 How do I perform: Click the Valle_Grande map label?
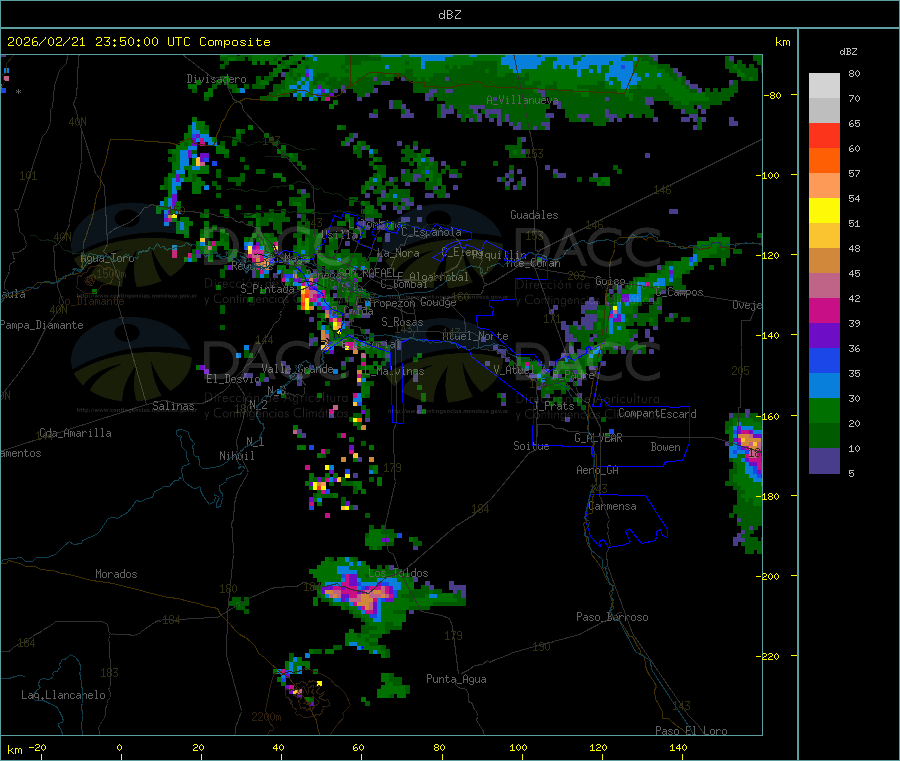point(297,368)
